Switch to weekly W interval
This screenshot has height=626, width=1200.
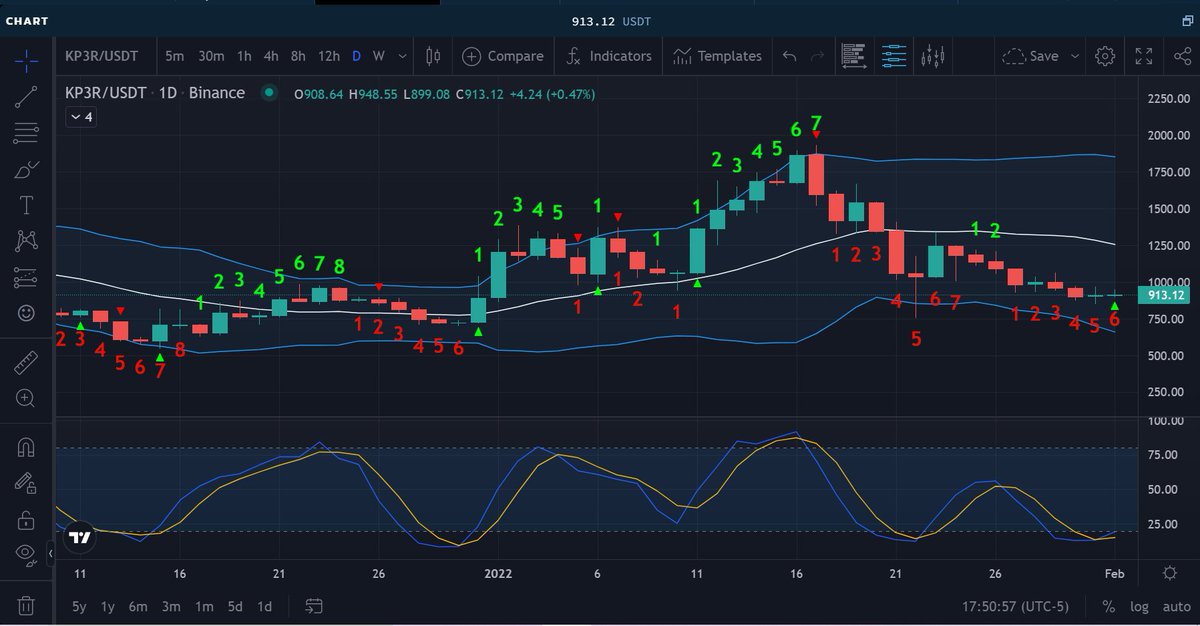pos(379,56)
